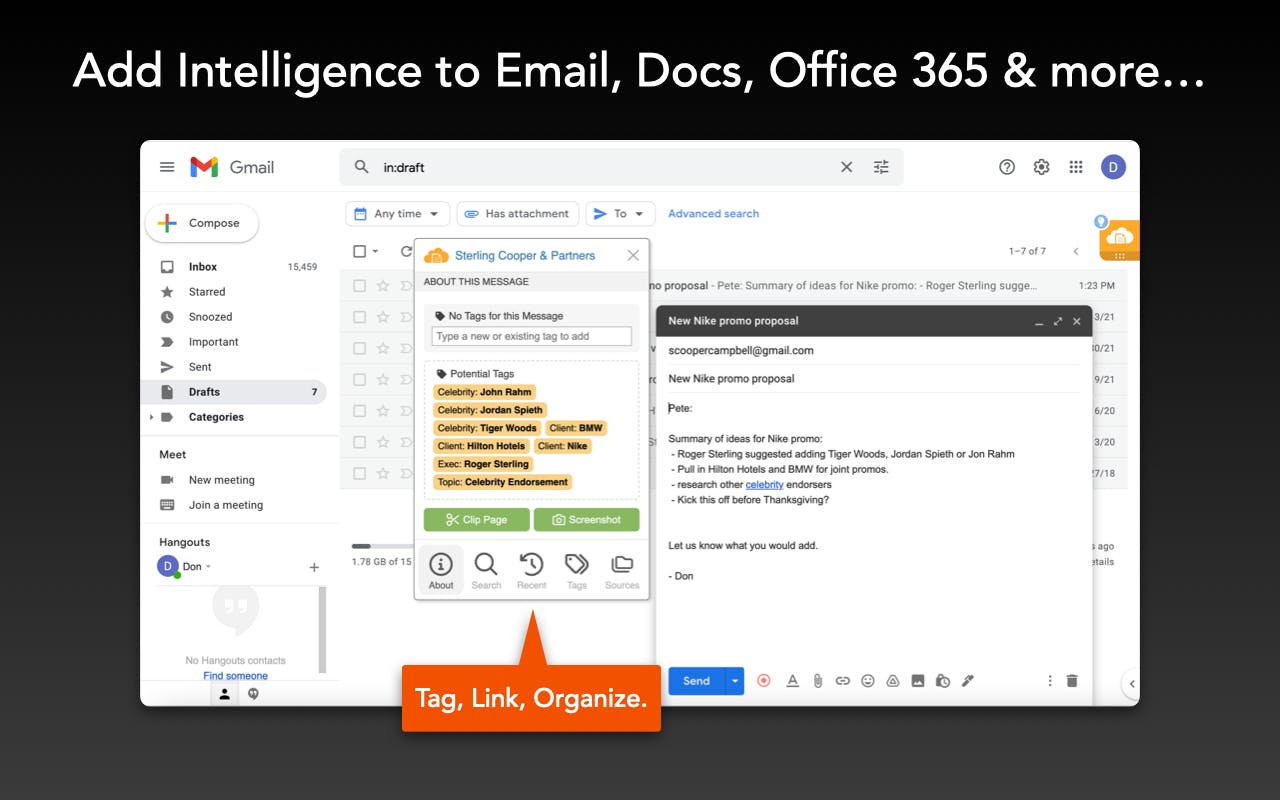The height and width of the screenshot is (800, 1280).
Task: Add the Celebrity: Jordan Spieth tag
Action: coord(490,410)
